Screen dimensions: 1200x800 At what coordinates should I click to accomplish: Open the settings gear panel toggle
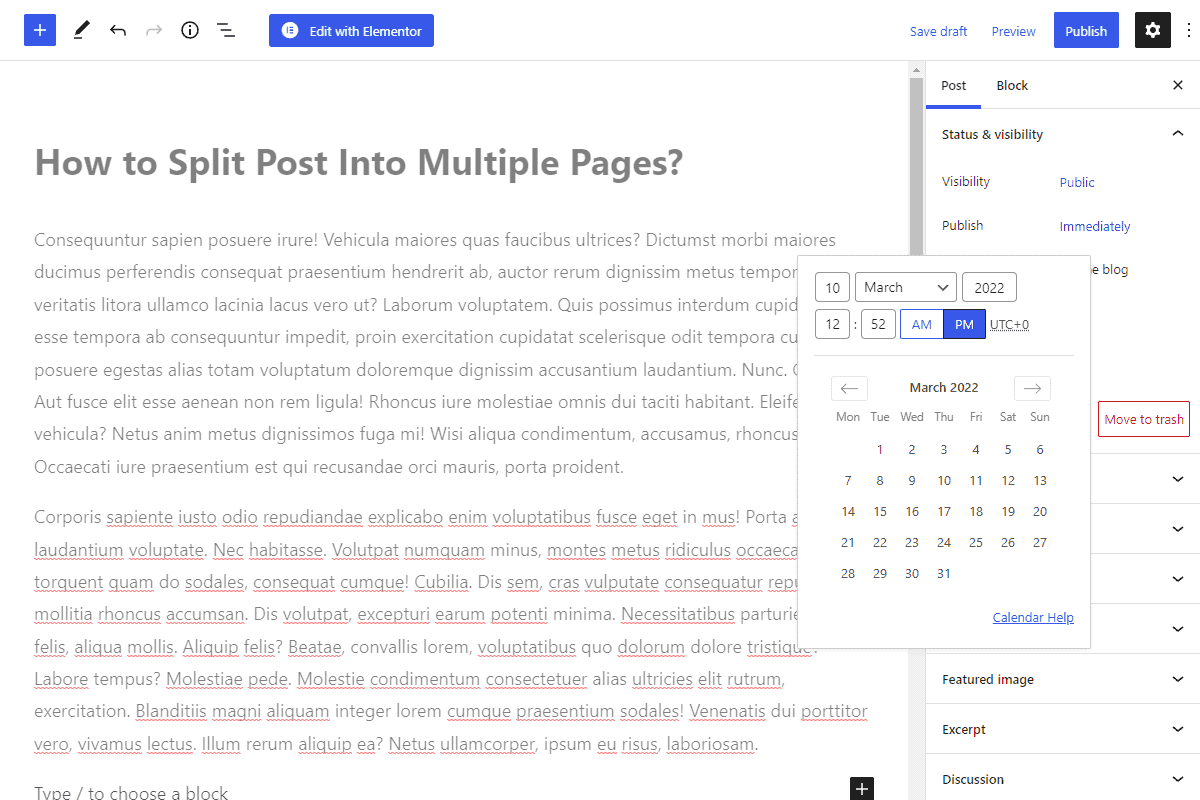[1153, 30]
